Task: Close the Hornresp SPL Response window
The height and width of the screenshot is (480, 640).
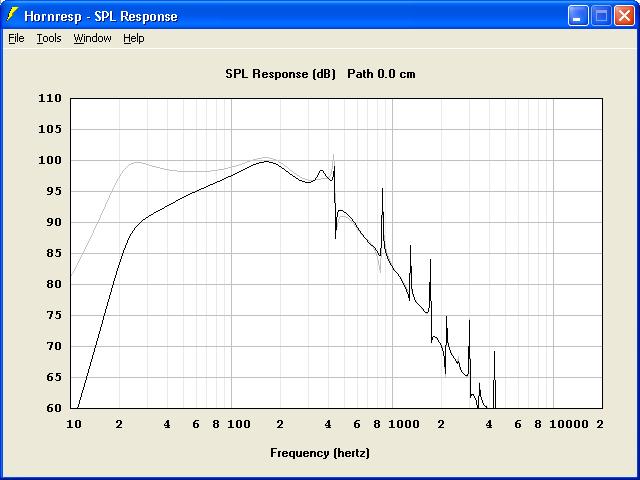Action: pyautogui.click(x=624, y=16)
